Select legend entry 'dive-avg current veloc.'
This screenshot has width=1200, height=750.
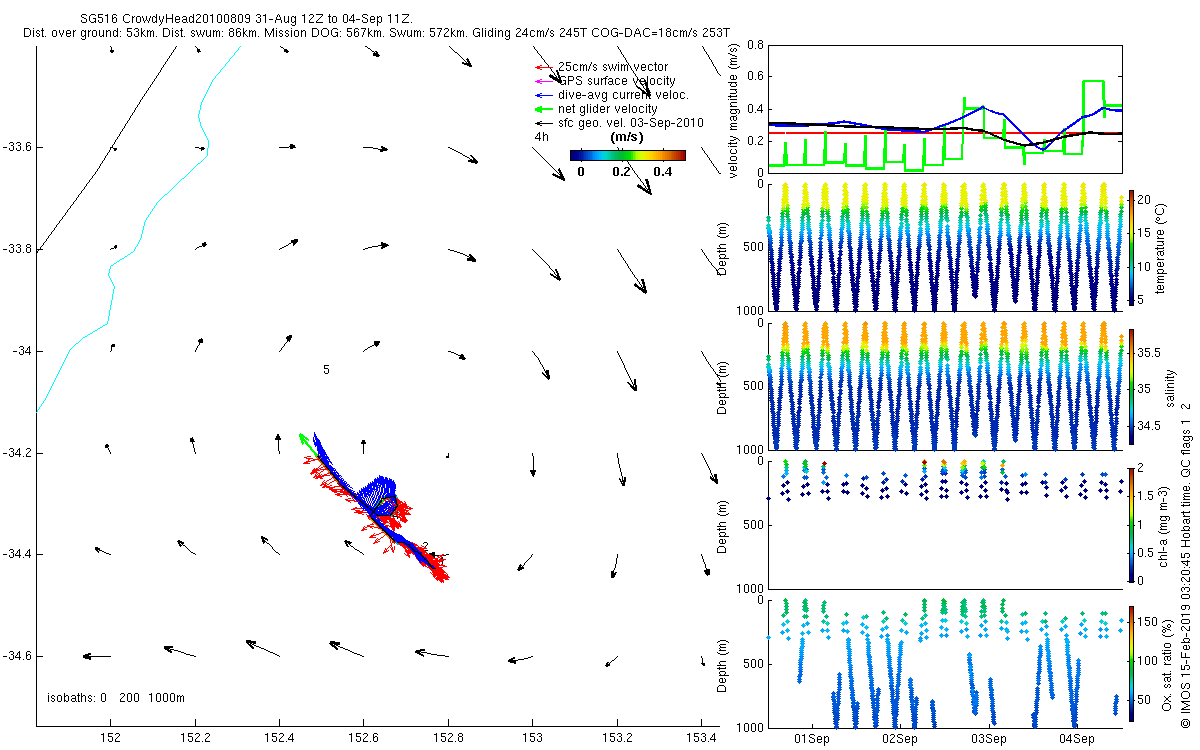pyautogui.click(x=623, y=94)
